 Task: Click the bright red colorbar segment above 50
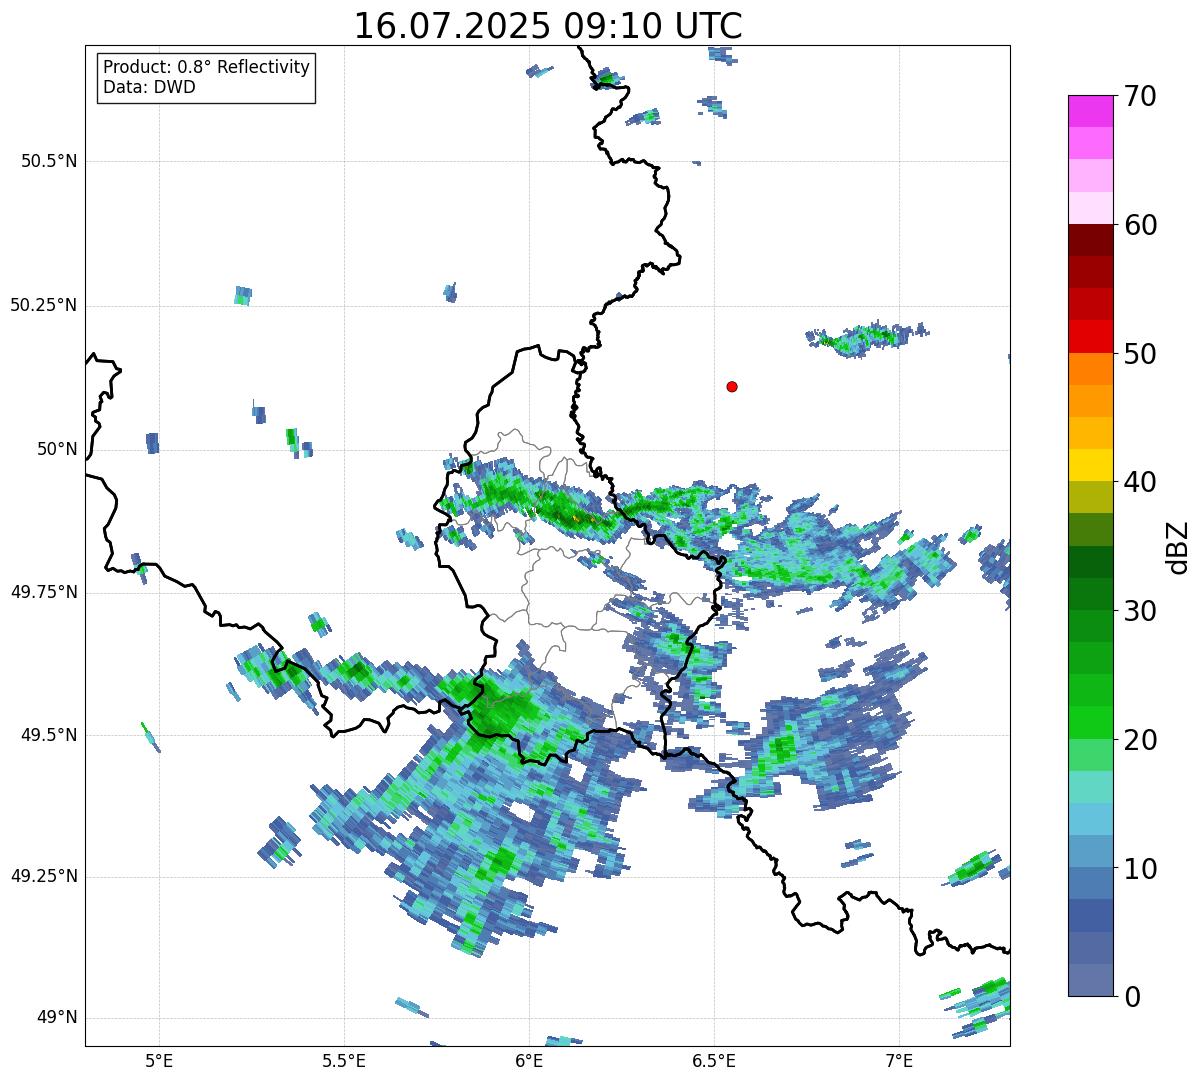(1091, 337)
